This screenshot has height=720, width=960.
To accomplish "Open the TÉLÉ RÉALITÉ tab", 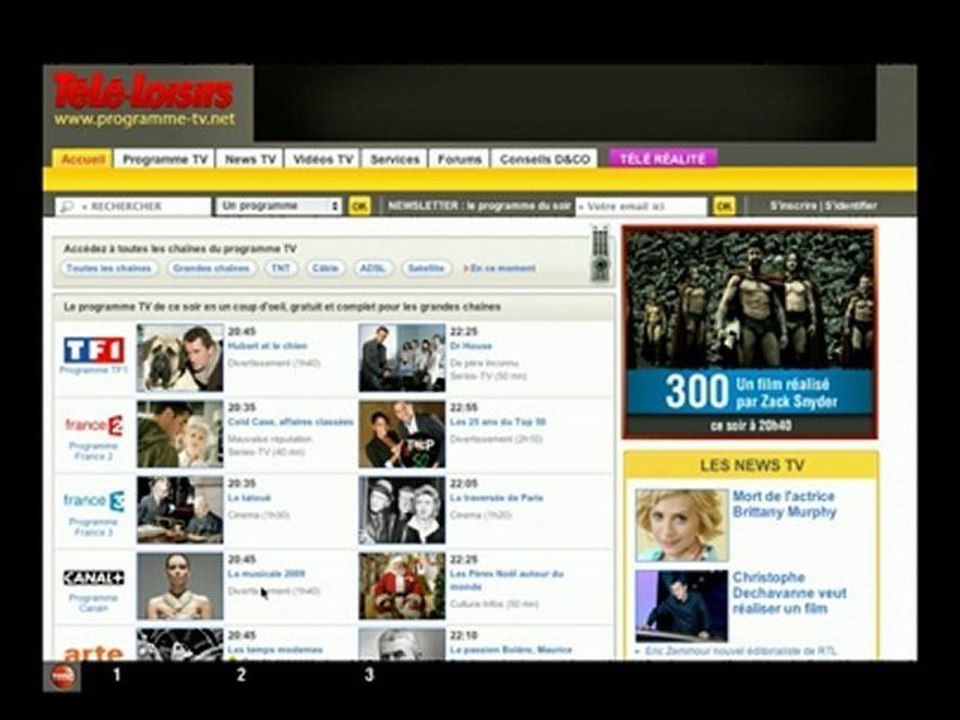I will tap(663, 159).
